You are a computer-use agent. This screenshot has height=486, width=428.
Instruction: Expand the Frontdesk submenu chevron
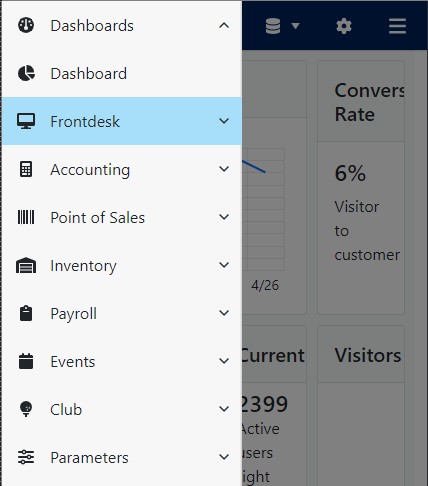click(x=224, y=121)
